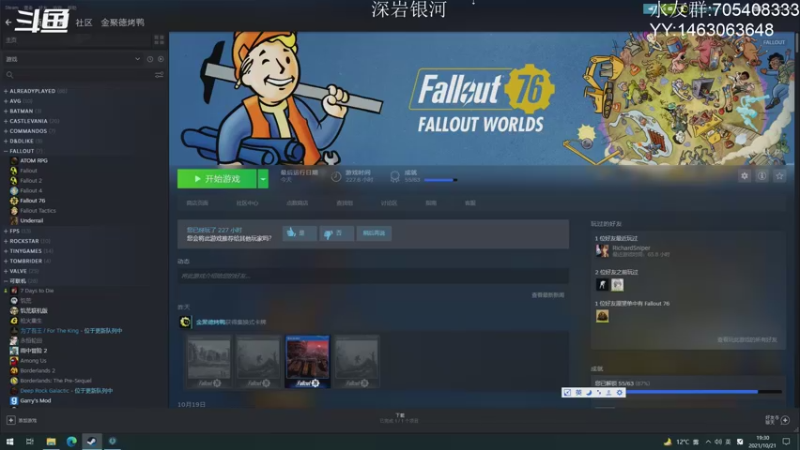Image resolution: width=800 pixels, height=450 pixels.
Task: Select Borderlands 2 in library list
Action: (37, 370)
